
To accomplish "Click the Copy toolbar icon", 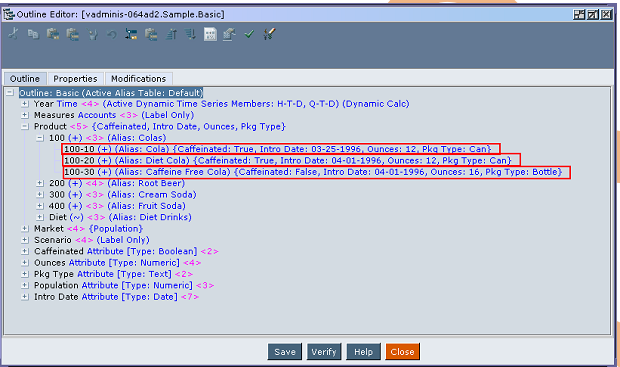I will click(x=33, y=34).
